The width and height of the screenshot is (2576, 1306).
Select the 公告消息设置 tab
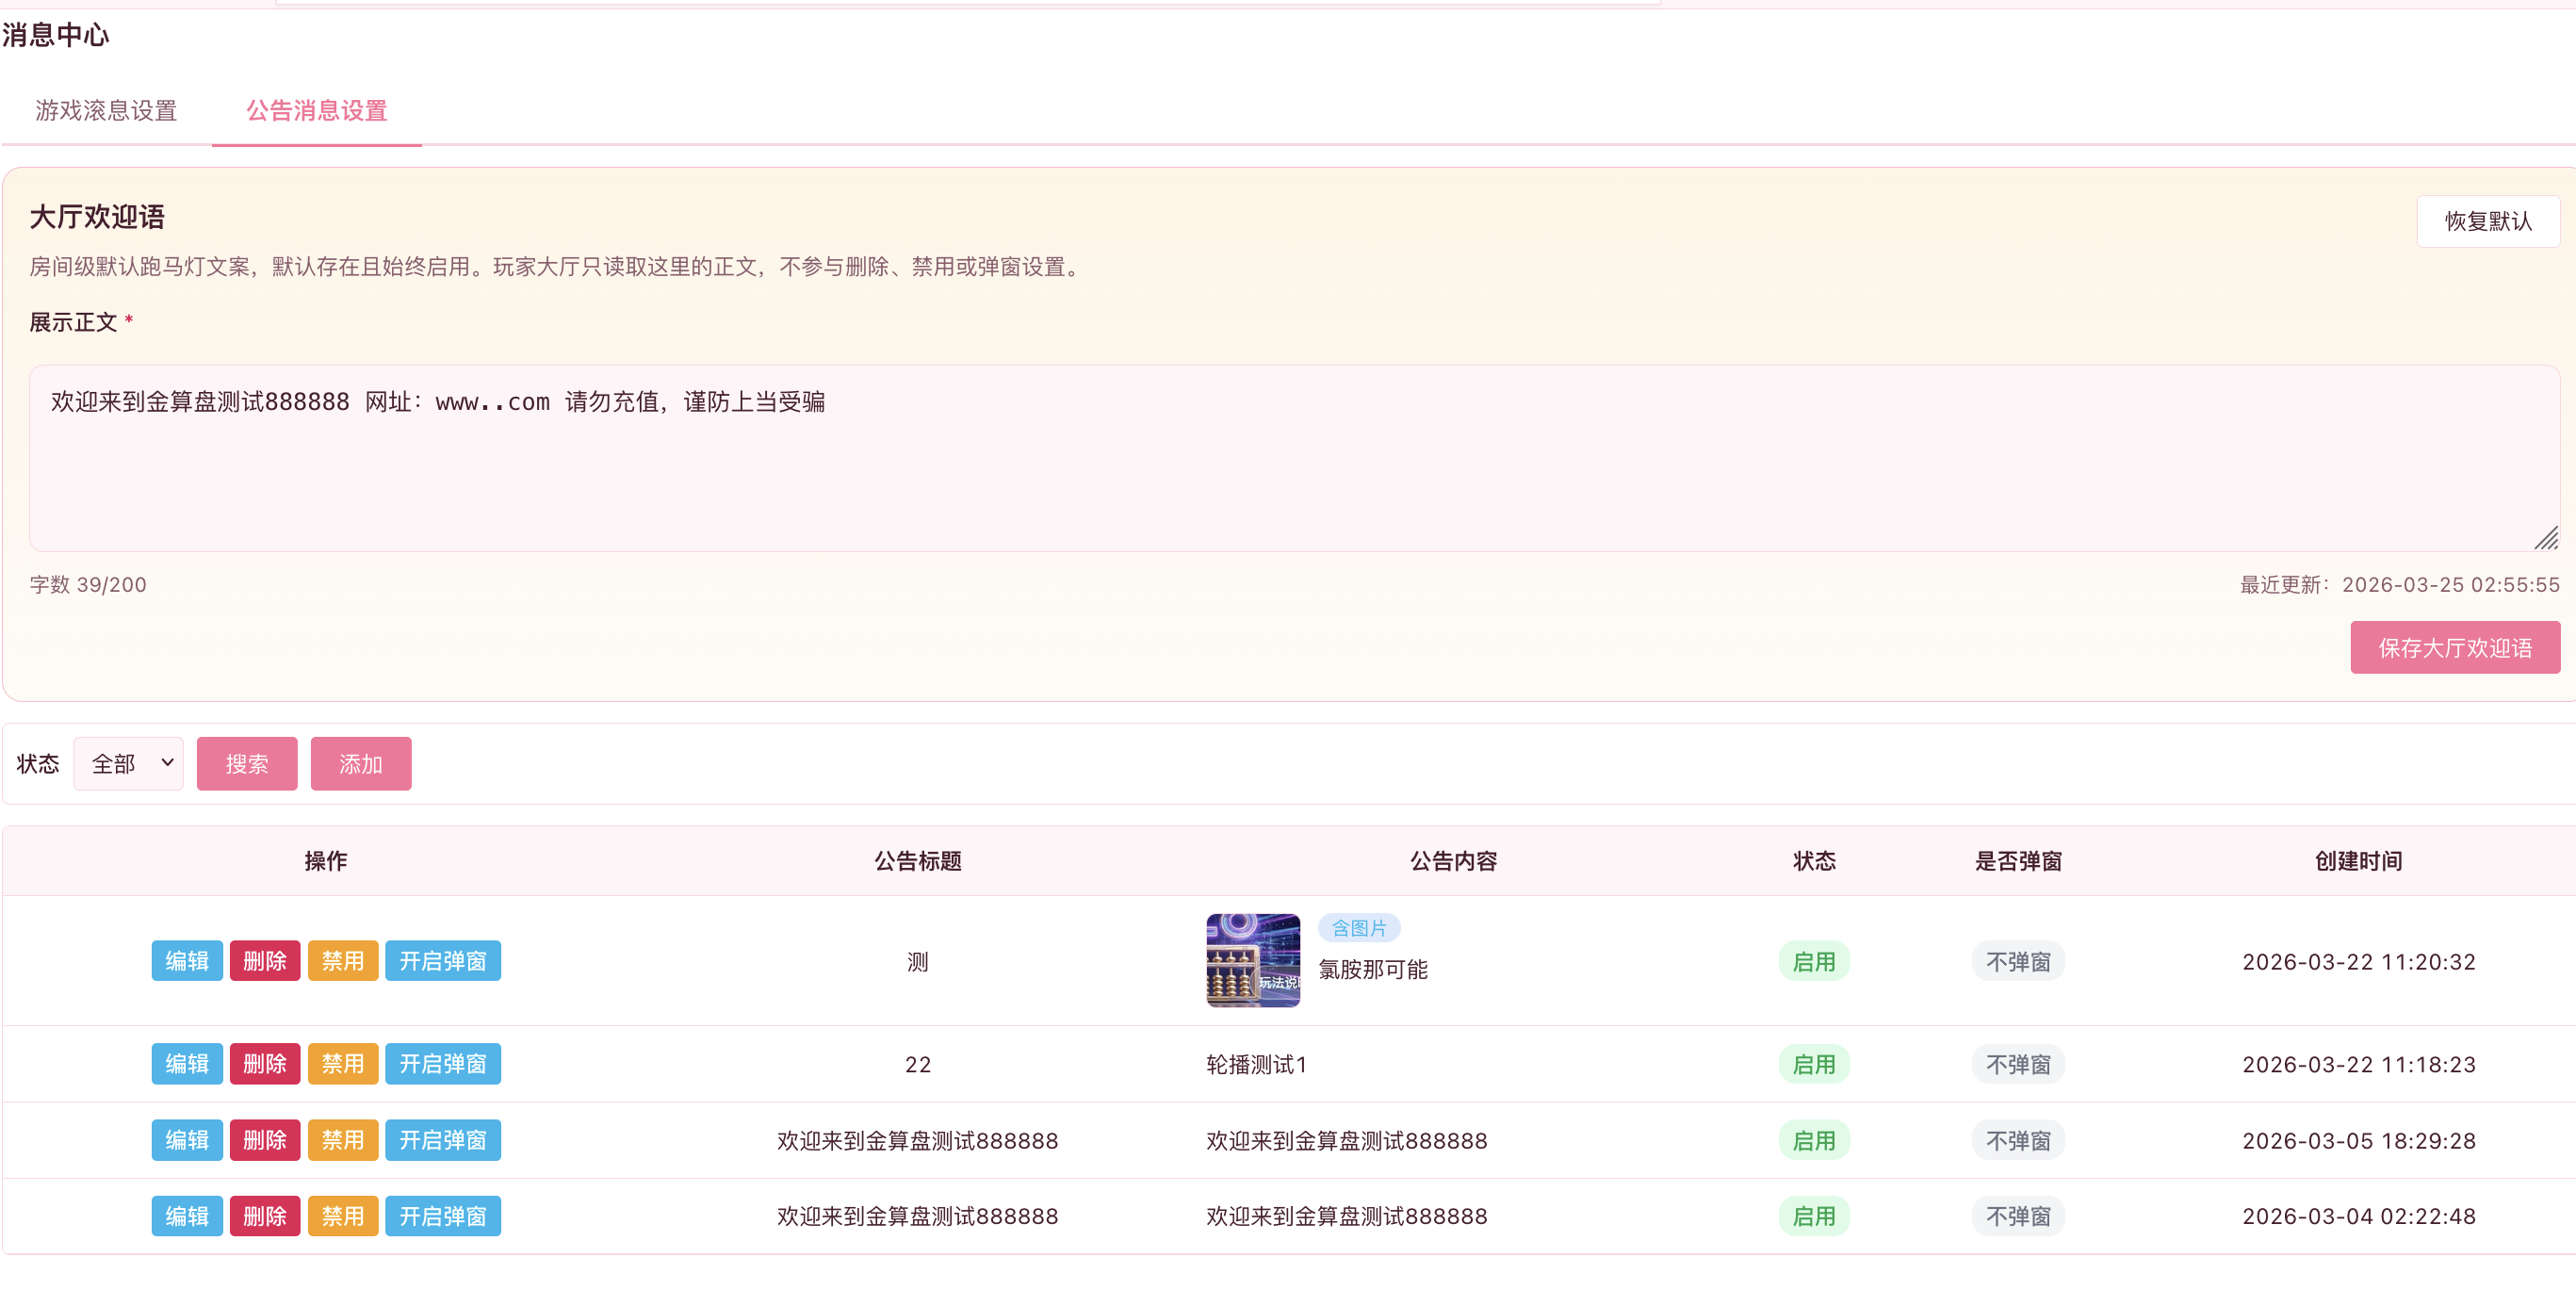(x=317, y=110)
